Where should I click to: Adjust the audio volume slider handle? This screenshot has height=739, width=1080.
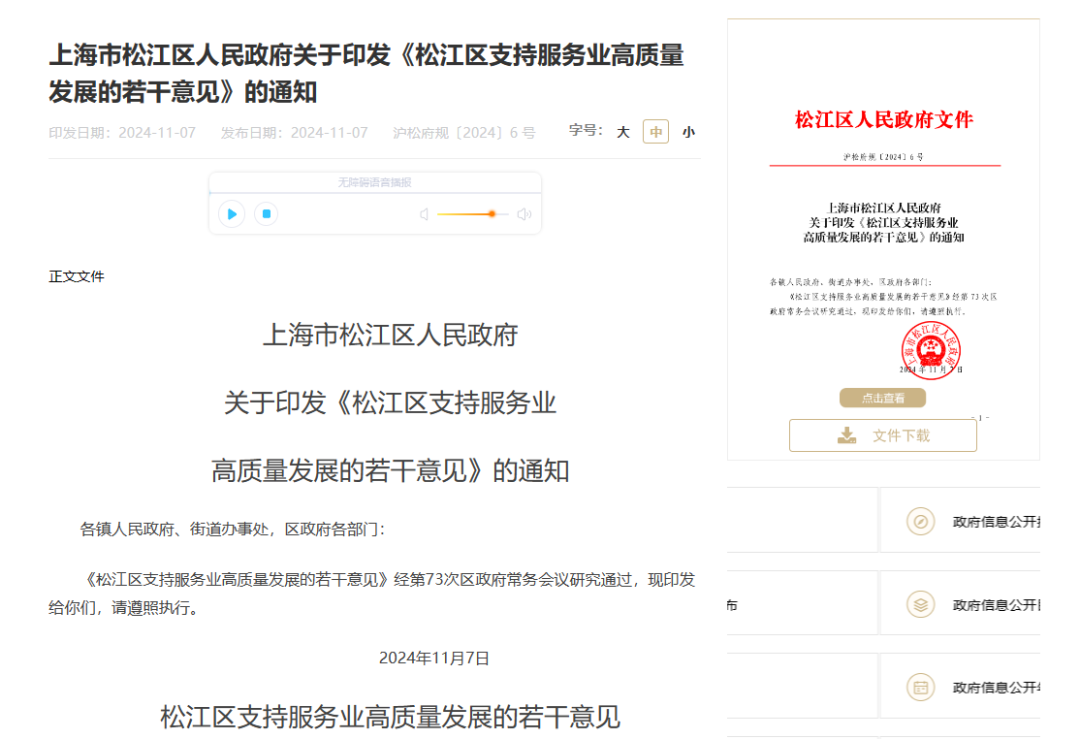(x=491, y=214)
